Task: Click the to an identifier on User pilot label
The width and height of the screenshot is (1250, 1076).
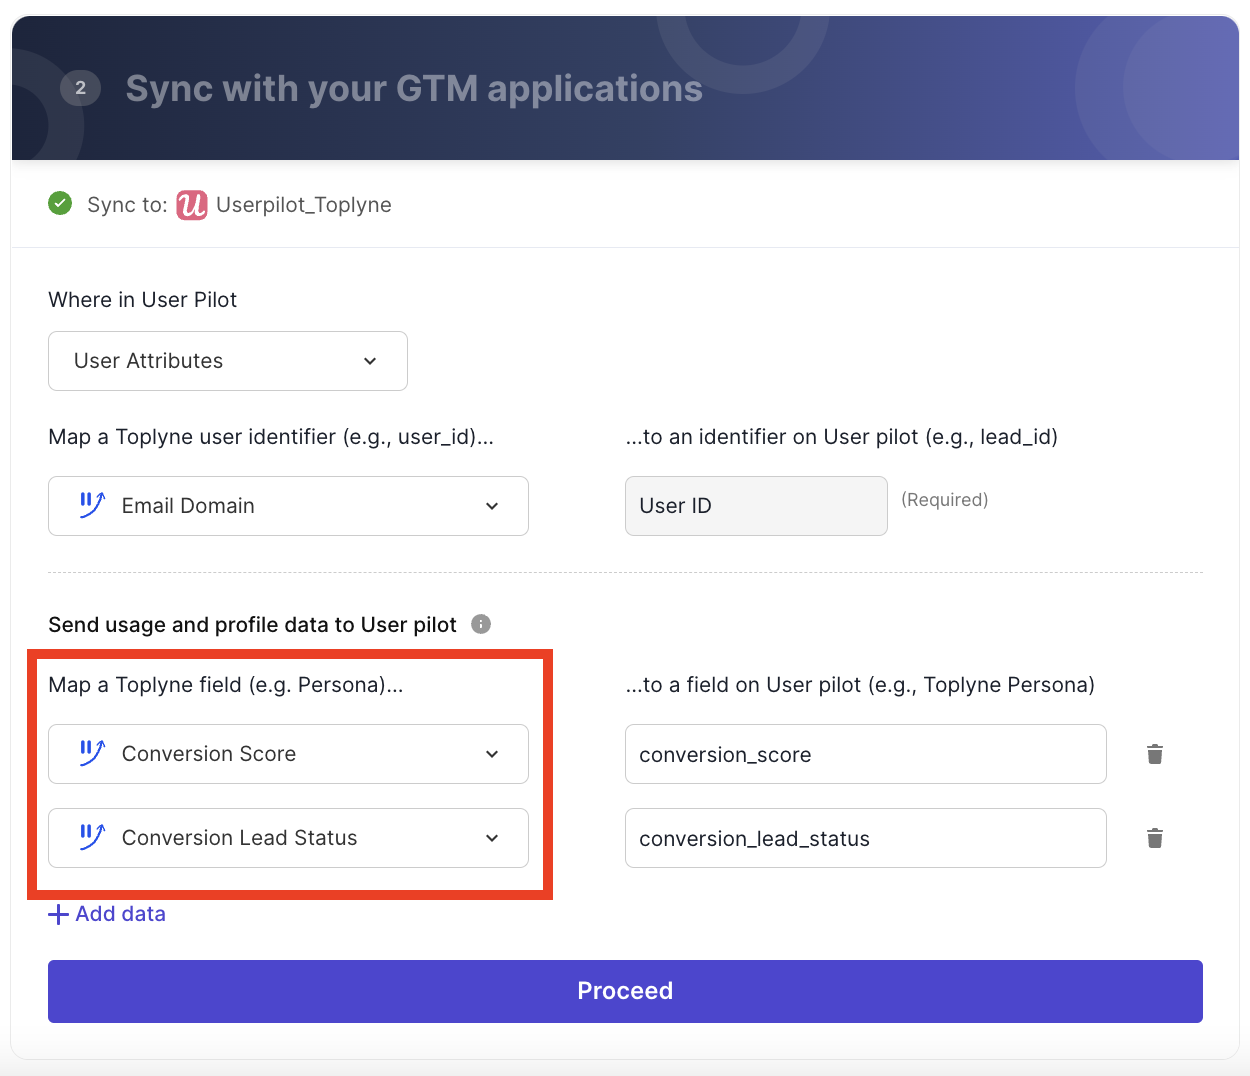Action: click(x=842, y=437)
